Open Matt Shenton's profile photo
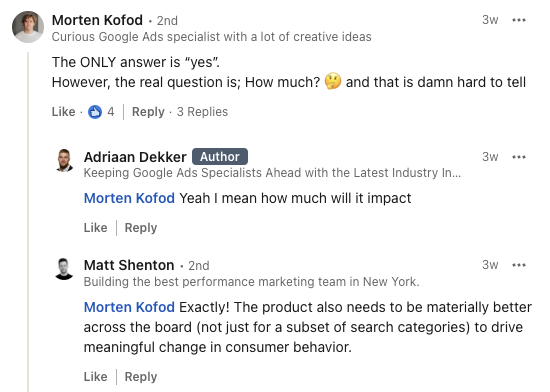This screenshot has height=392, width=550. pos(64,269)
